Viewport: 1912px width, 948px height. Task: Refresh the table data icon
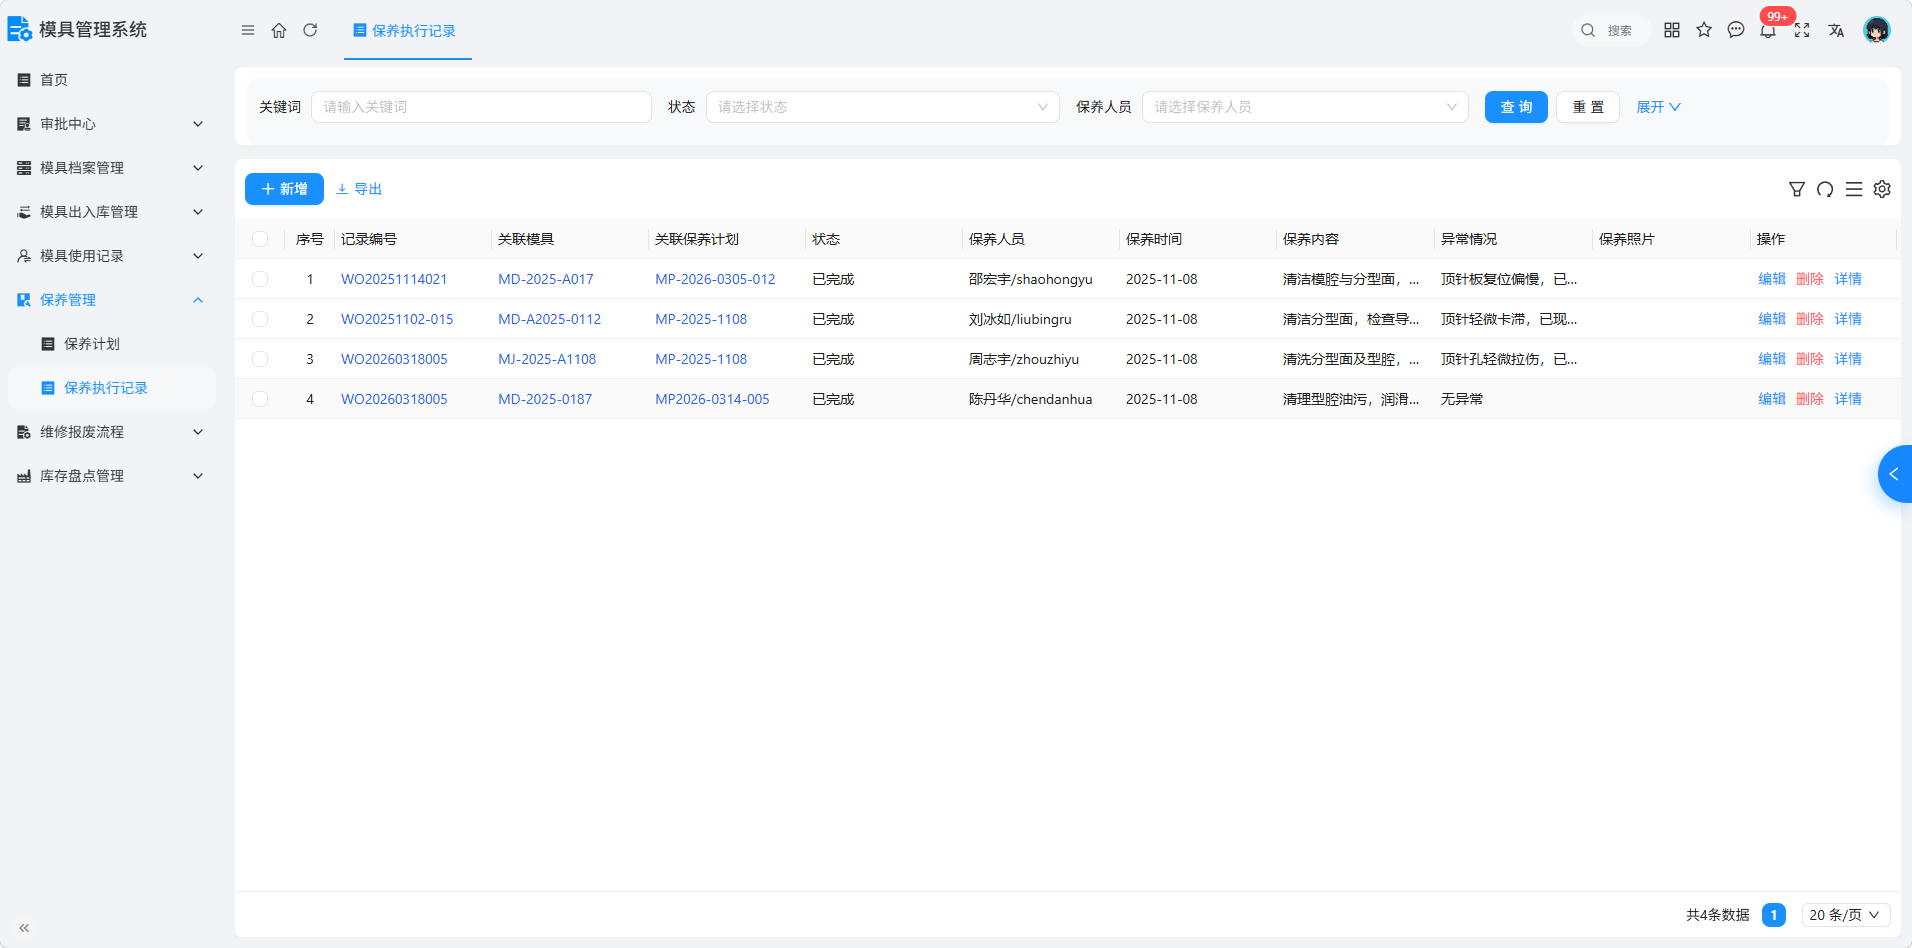(1825, 189)
